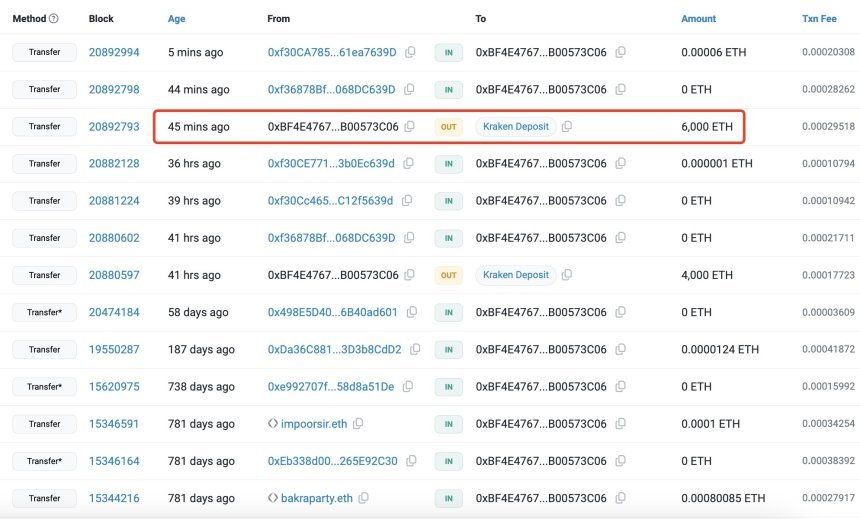Click the OUT badge in 4,000 ETH row

pyautogui.click(x=449, y=275)
